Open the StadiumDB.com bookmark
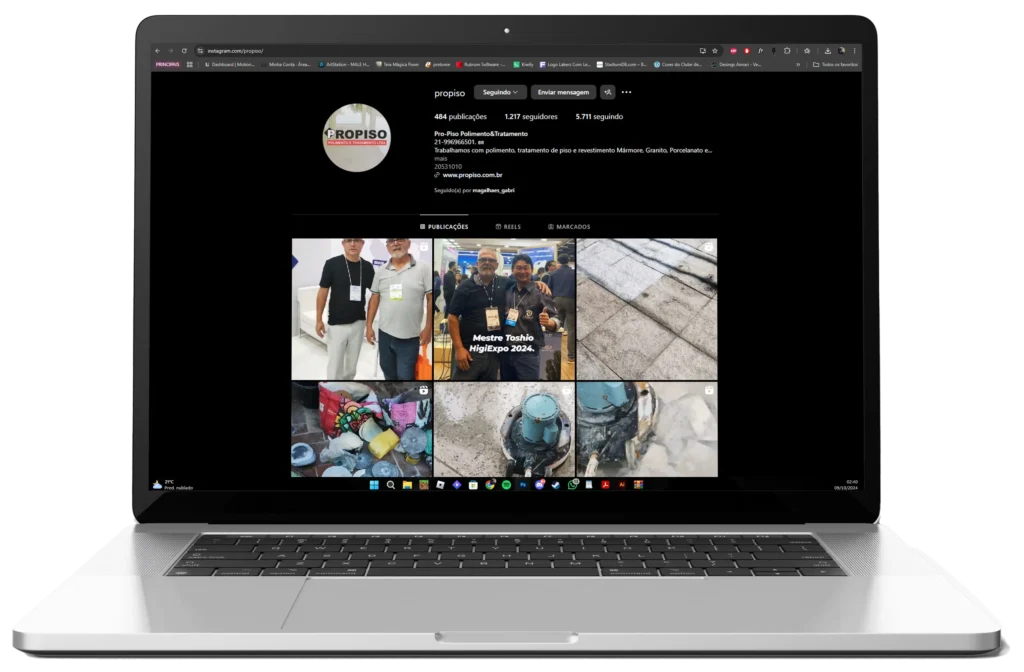Screen dimensions: 1024x672 click(621, 65)
